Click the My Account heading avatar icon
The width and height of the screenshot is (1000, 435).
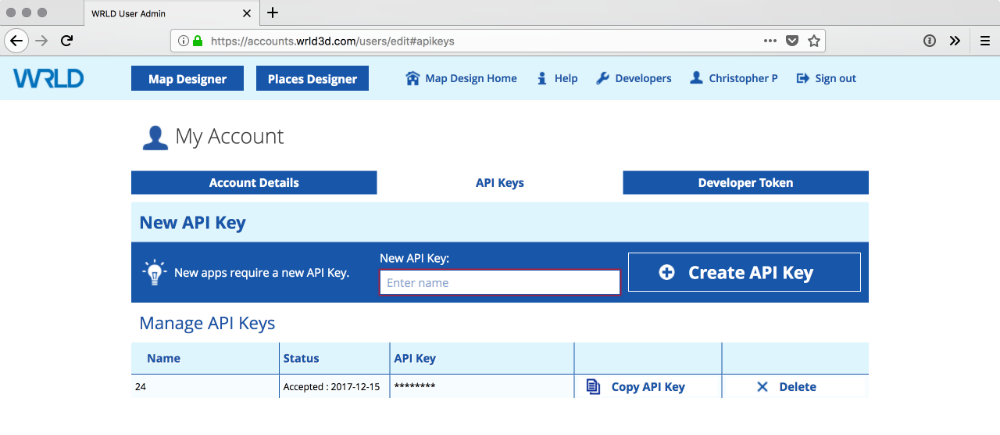click(155, 138)
